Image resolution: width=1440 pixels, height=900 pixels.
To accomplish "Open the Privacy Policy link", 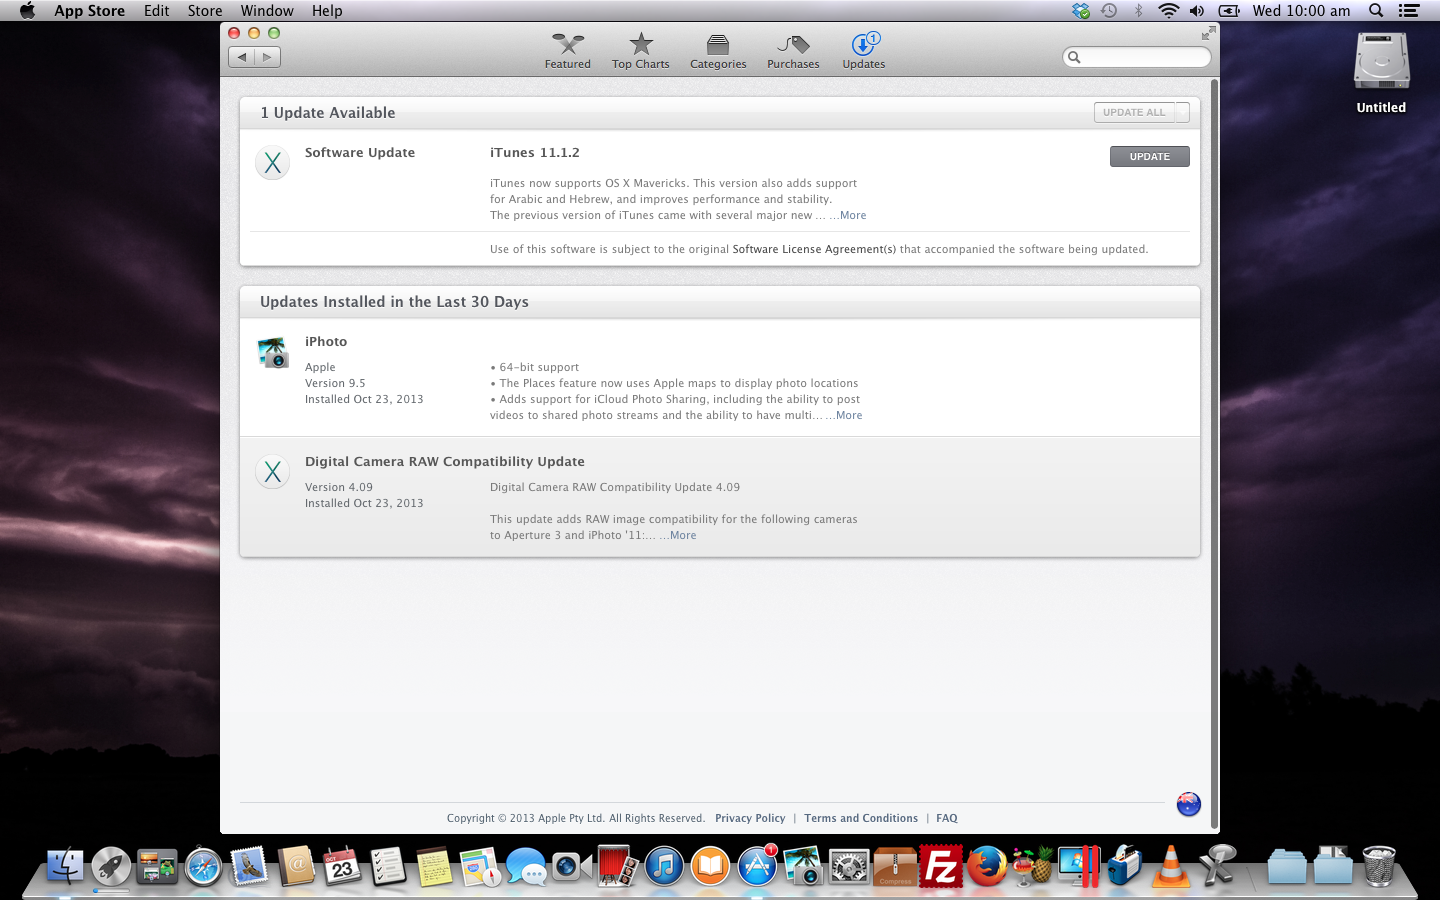I will click(750, 818).
